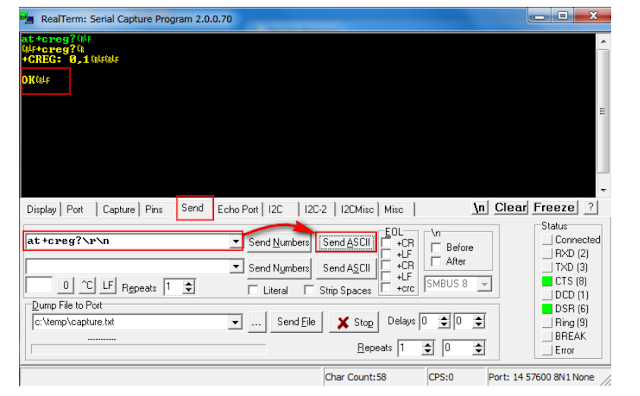640x396 pixels.
Task: Enable the Literal checkbox
Action: 253,290
